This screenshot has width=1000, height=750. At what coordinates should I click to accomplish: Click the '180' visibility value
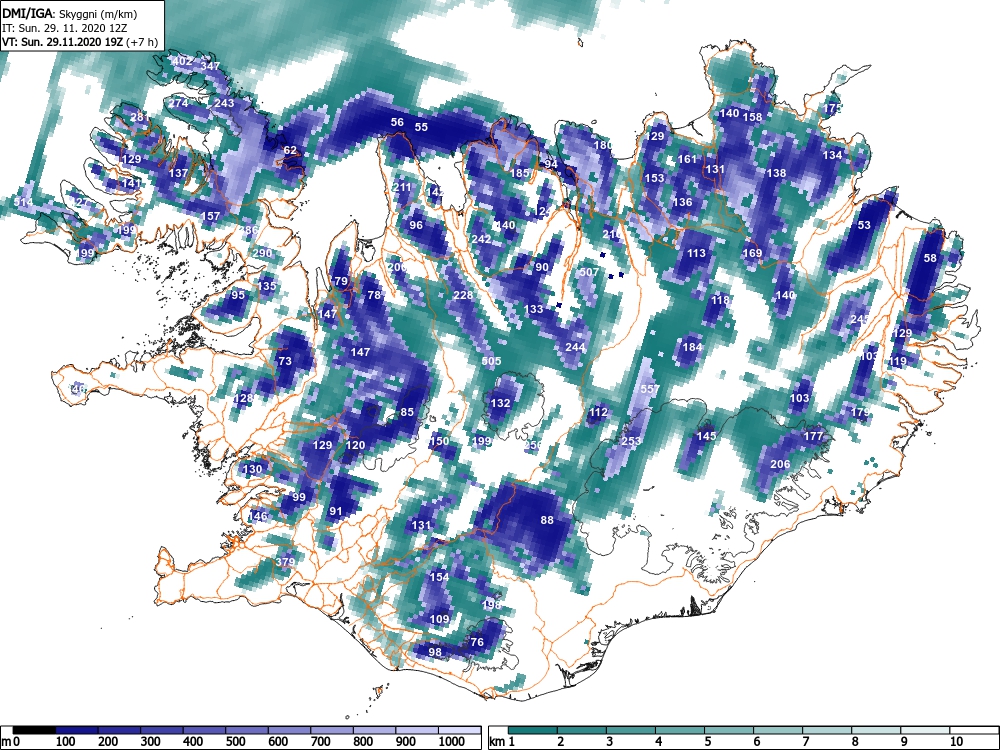click(603, 145)
